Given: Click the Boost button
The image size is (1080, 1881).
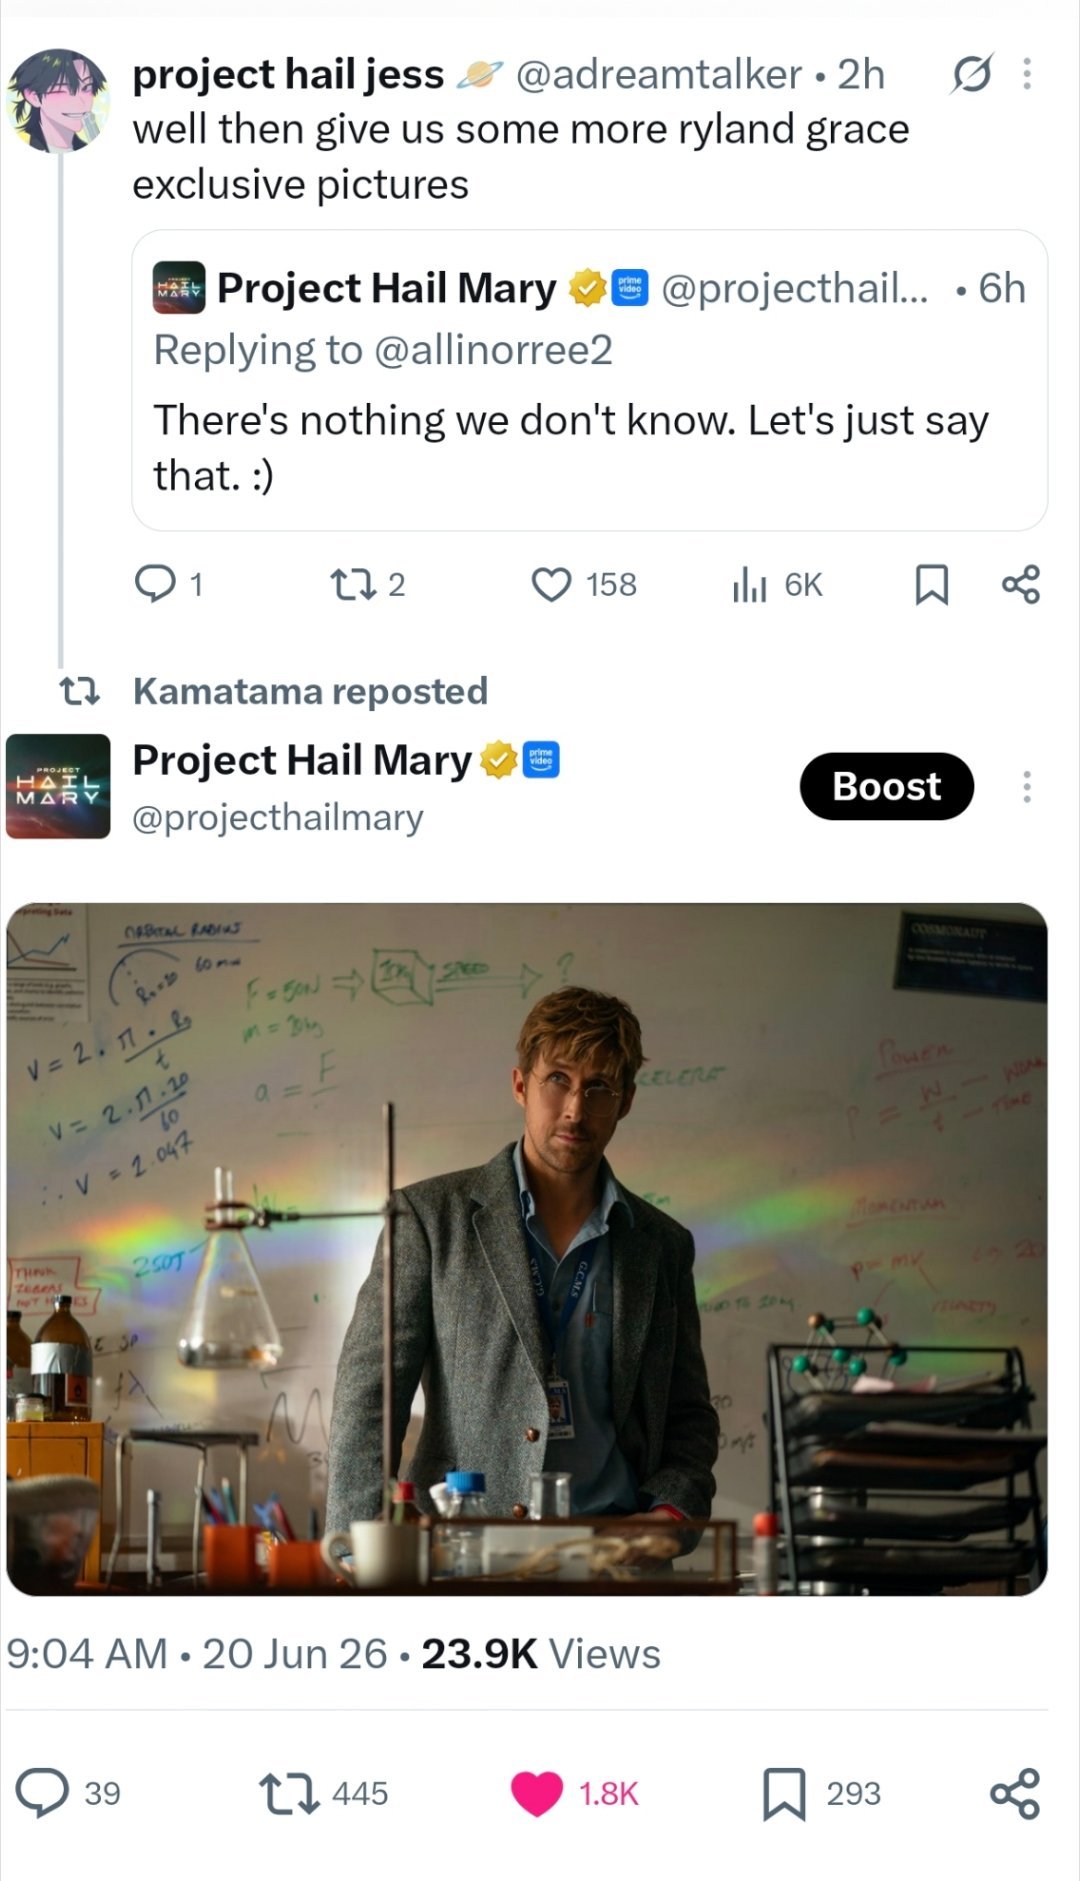Looking at the screenshot, I should pyautogui.click(x=887, y=786).
